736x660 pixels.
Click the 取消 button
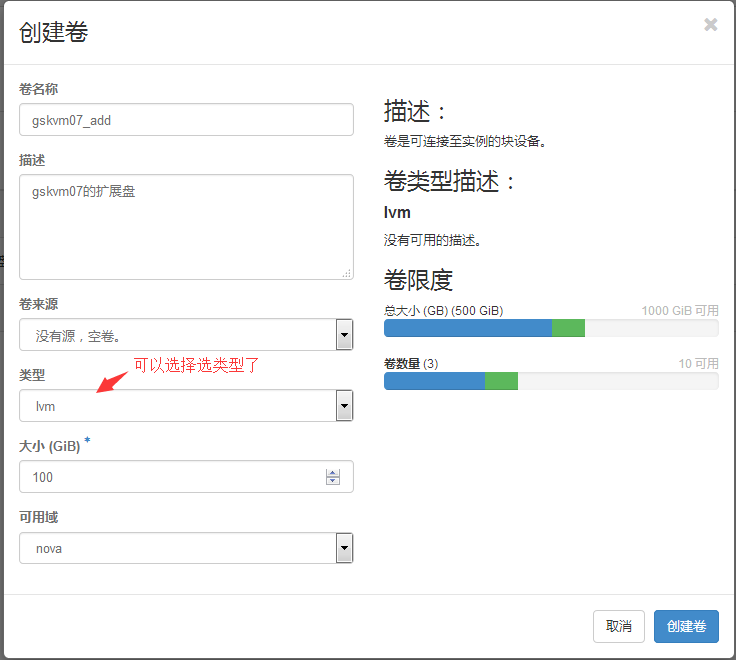[618, 626]
